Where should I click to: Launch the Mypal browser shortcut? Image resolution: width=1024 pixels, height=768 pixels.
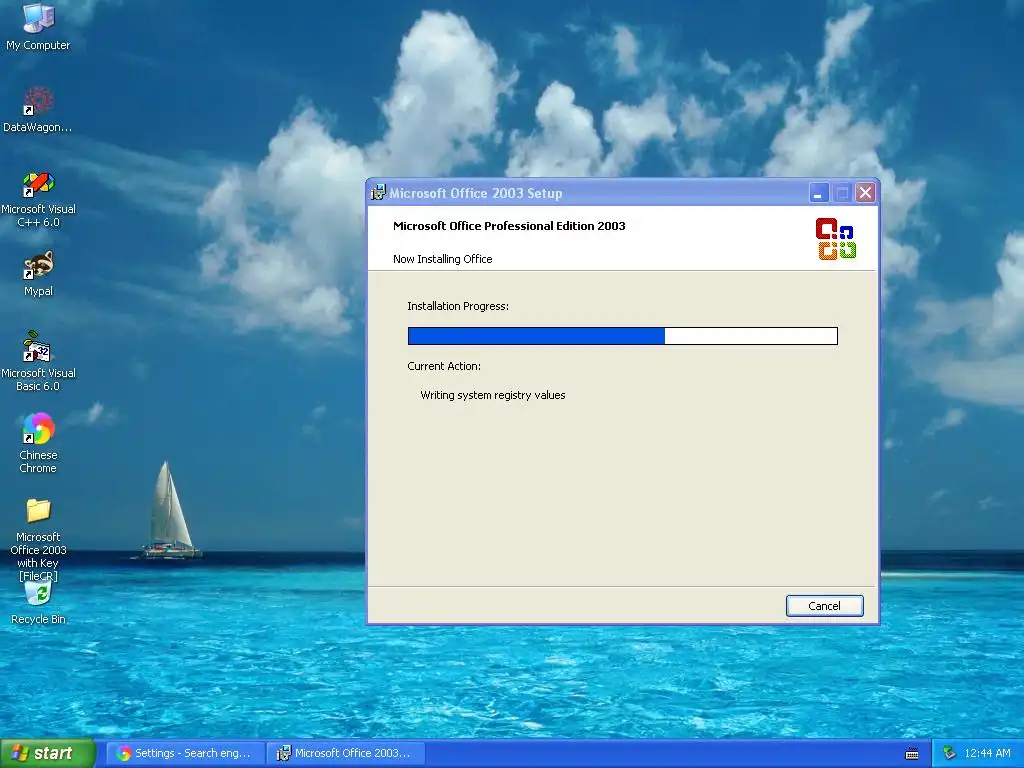[38, 274]
